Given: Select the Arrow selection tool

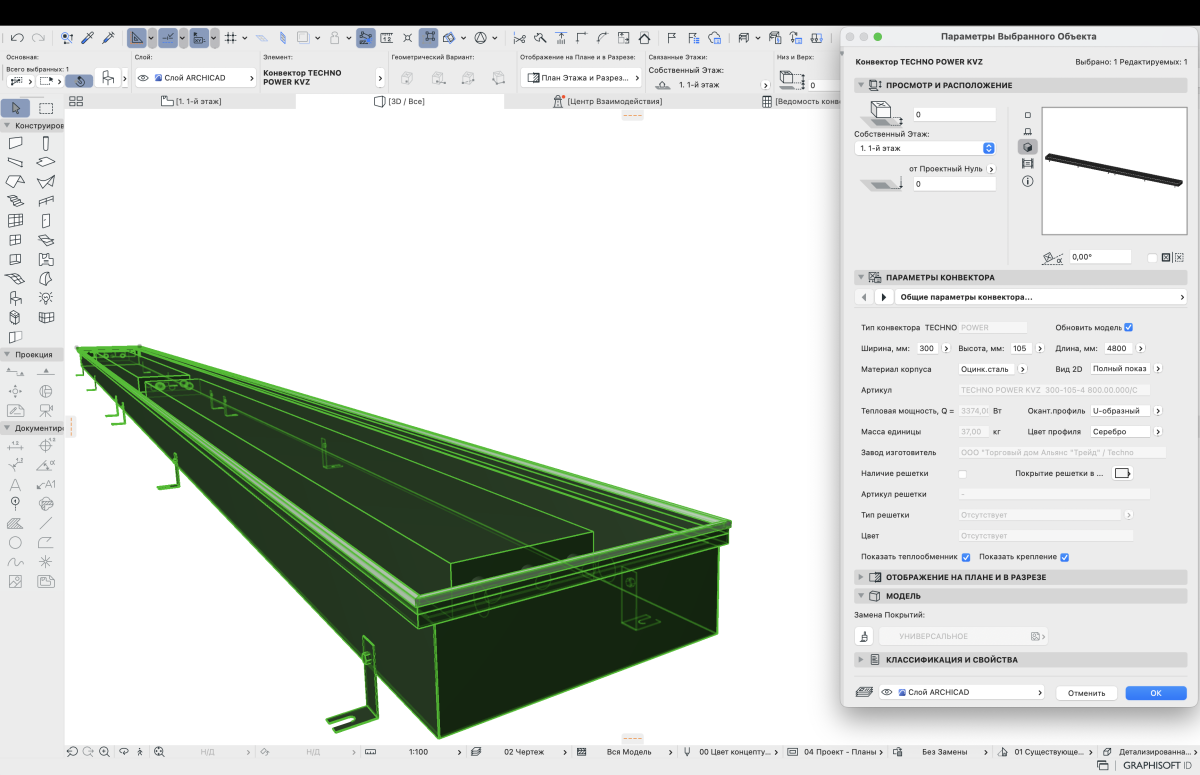Looking at the screenshot, I should (16, 108).
